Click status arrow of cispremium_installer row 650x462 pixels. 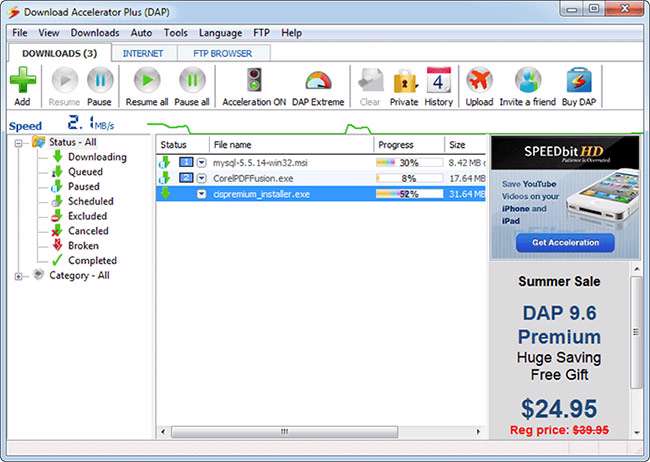click(x=165, y=193)
